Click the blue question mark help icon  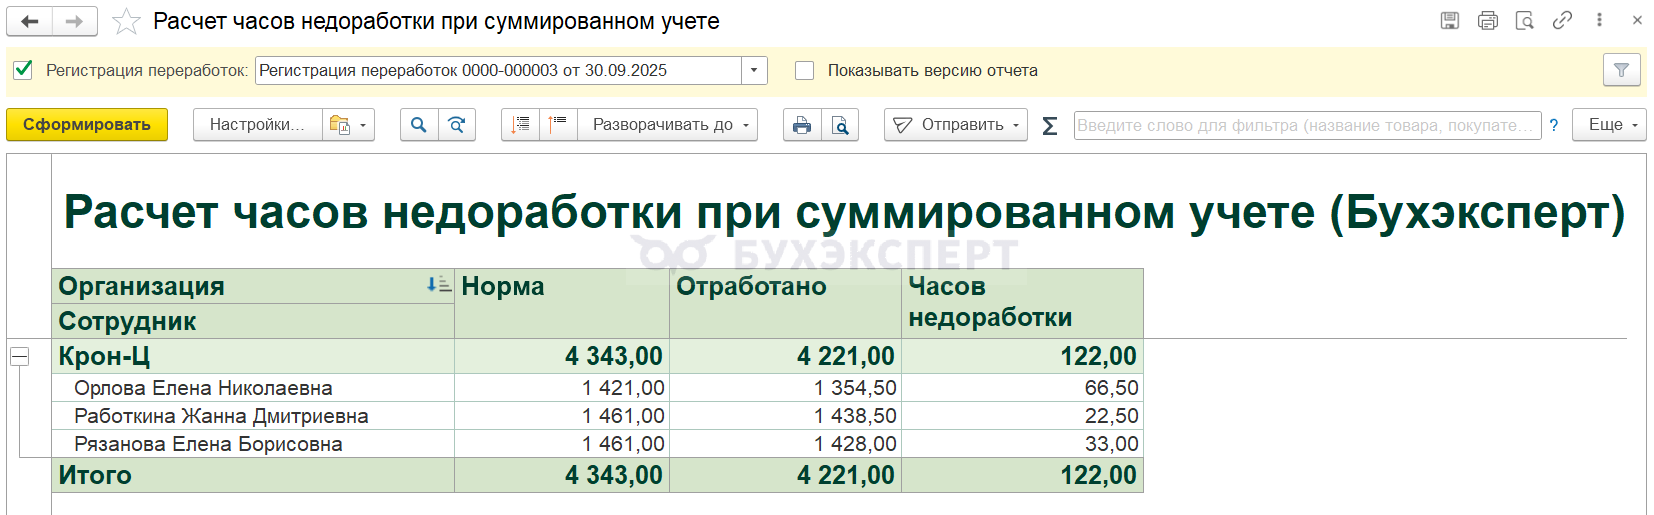[x=1553, y=125]
